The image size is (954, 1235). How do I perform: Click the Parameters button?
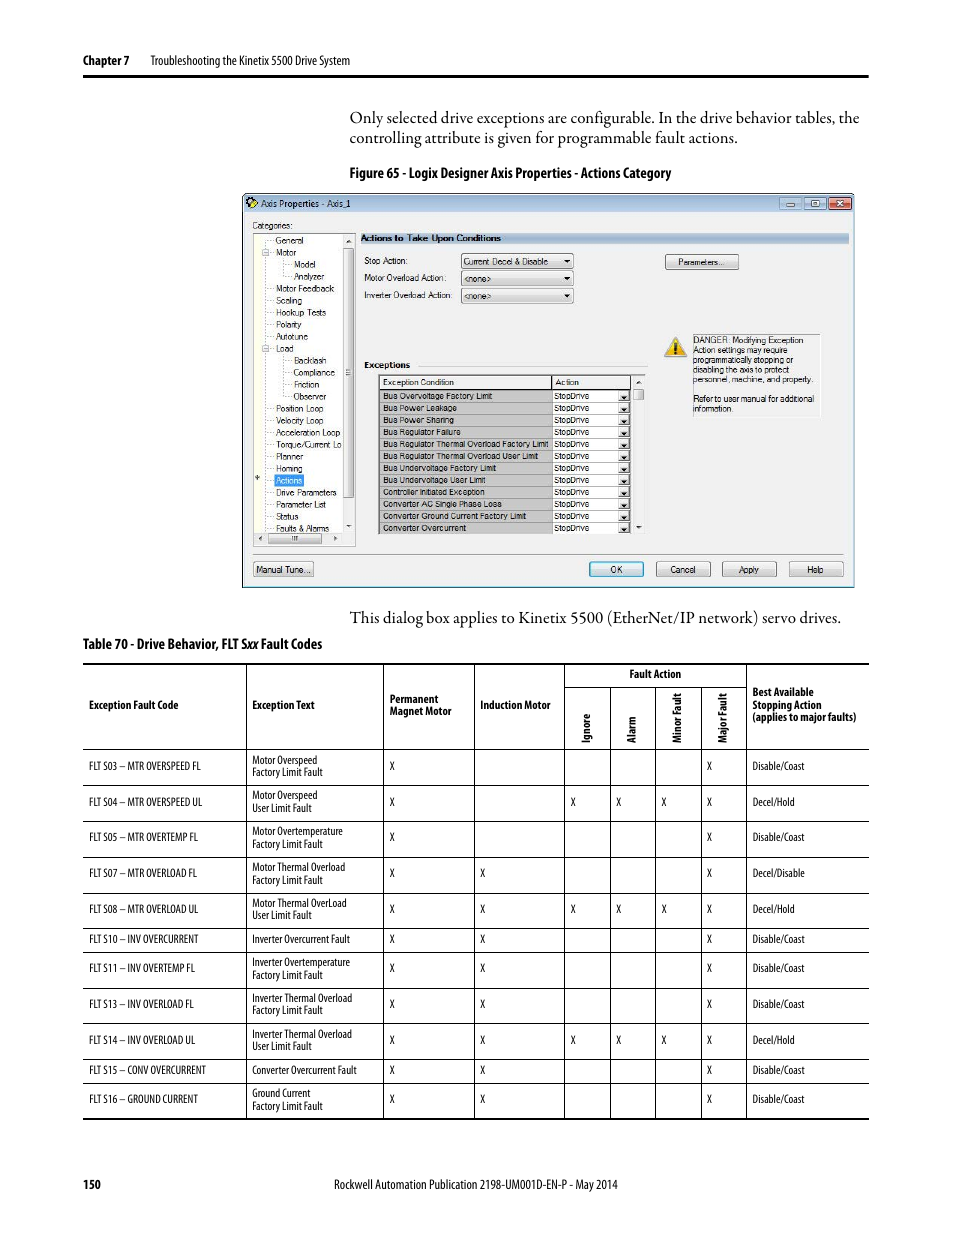point(702,261)
